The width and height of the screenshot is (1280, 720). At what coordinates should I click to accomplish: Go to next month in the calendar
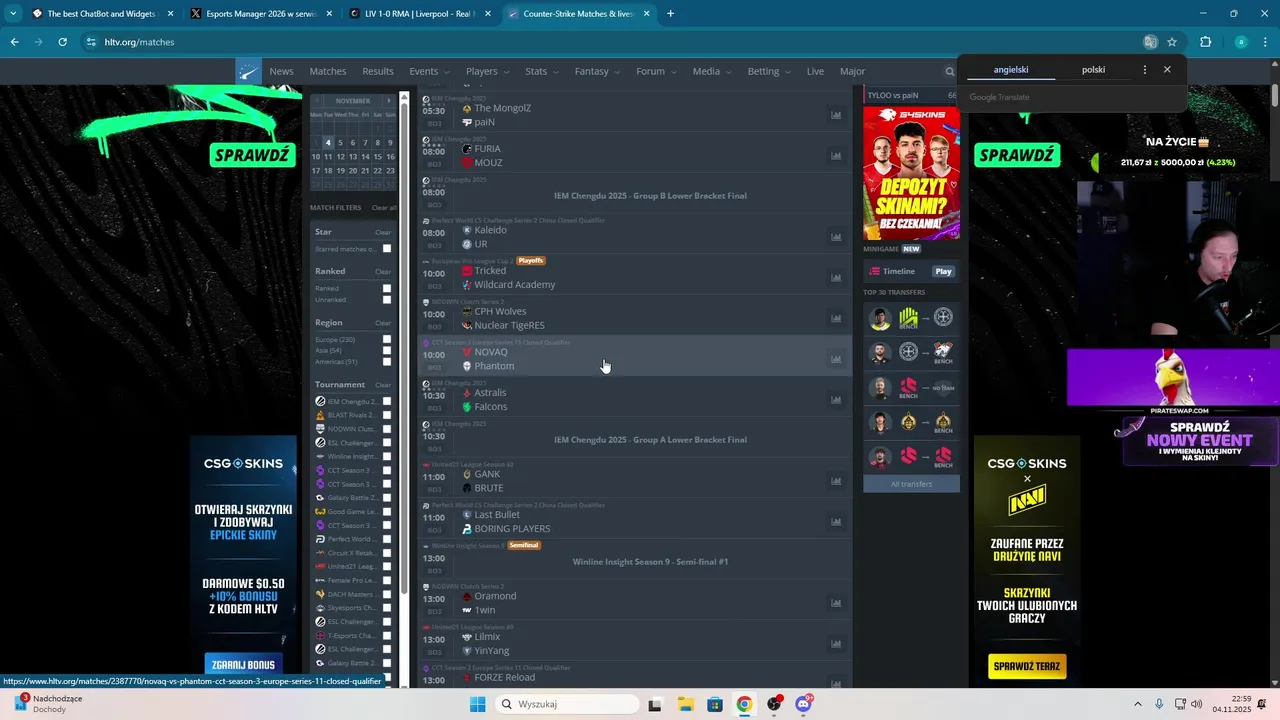point(389,101)
